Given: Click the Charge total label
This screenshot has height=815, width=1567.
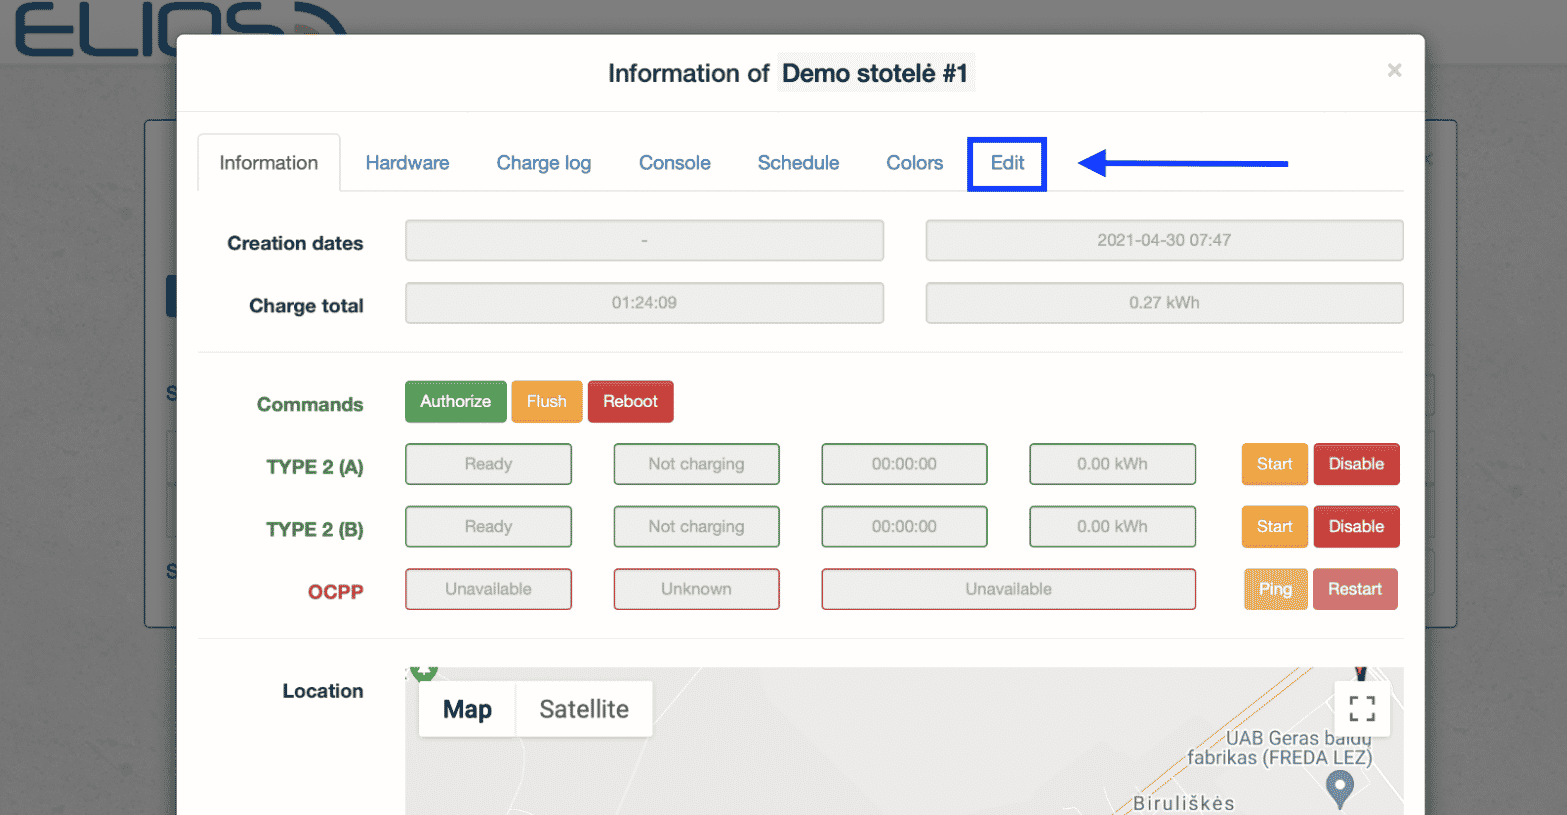Looking at the screenshot, I should pyautogui.click(x=306, y=306).
